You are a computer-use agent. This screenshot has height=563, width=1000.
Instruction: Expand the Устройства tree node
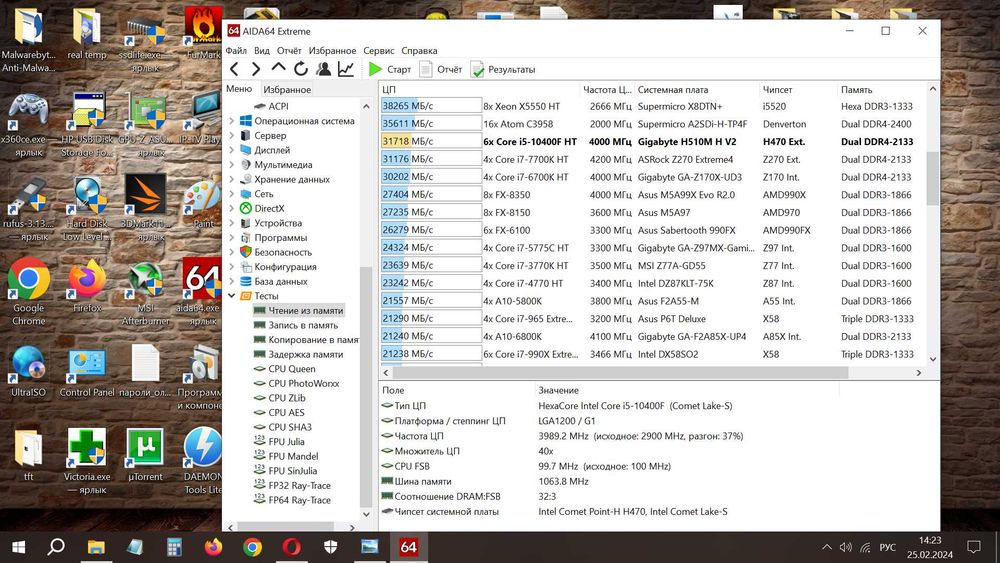[232, 223]
